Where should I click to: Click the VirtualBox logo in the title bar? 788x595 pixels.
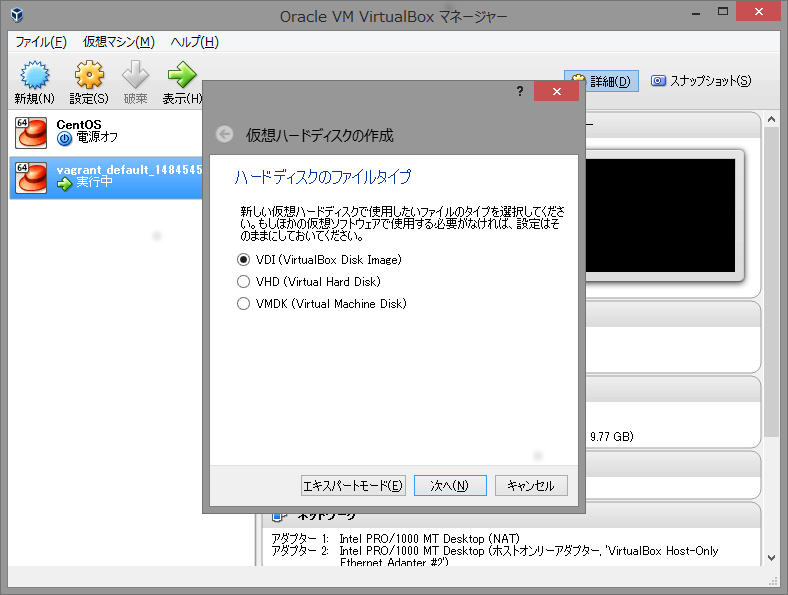point(17,15)
